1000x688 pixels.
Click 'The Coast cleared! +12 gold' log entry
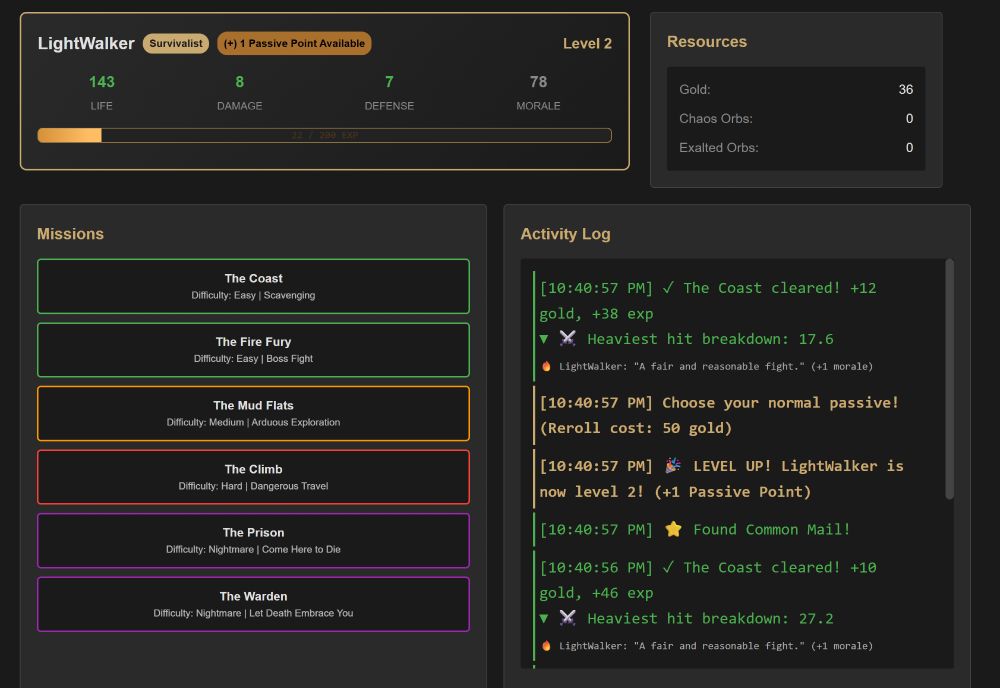click(x=739, y=325)
